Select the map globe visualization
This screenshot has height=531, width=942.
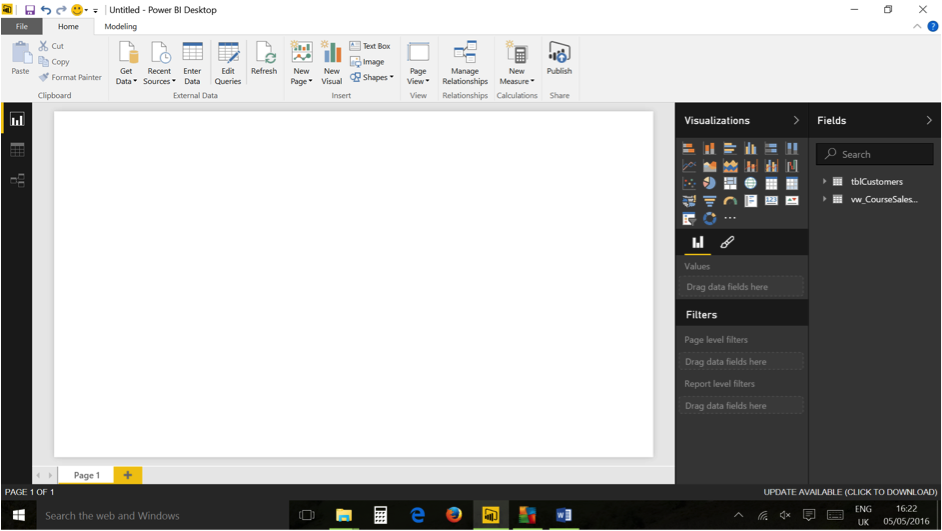[x=750, y=183]
